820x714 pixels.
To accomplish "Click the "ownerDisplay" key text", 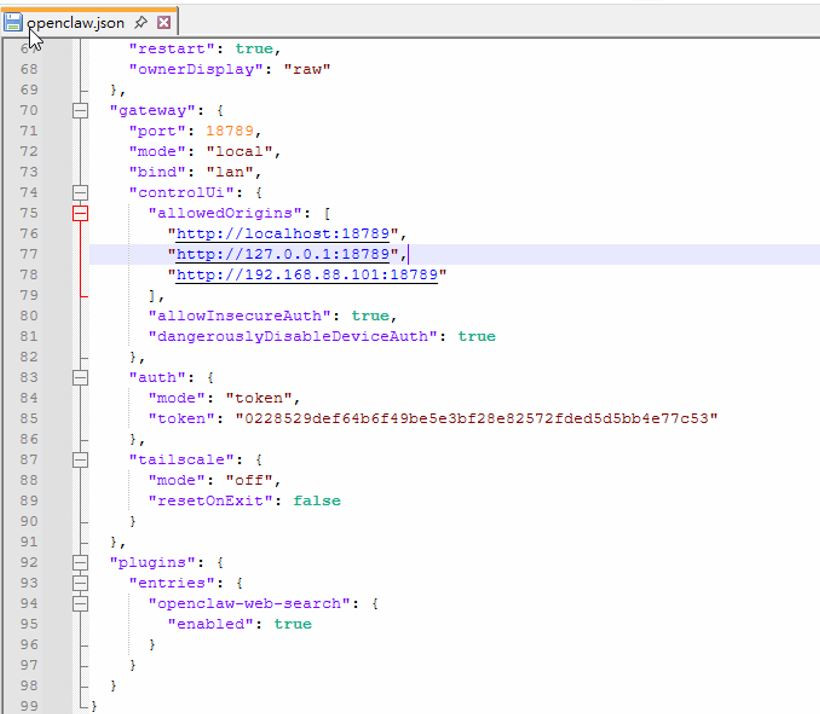I will tap(196, 69).
